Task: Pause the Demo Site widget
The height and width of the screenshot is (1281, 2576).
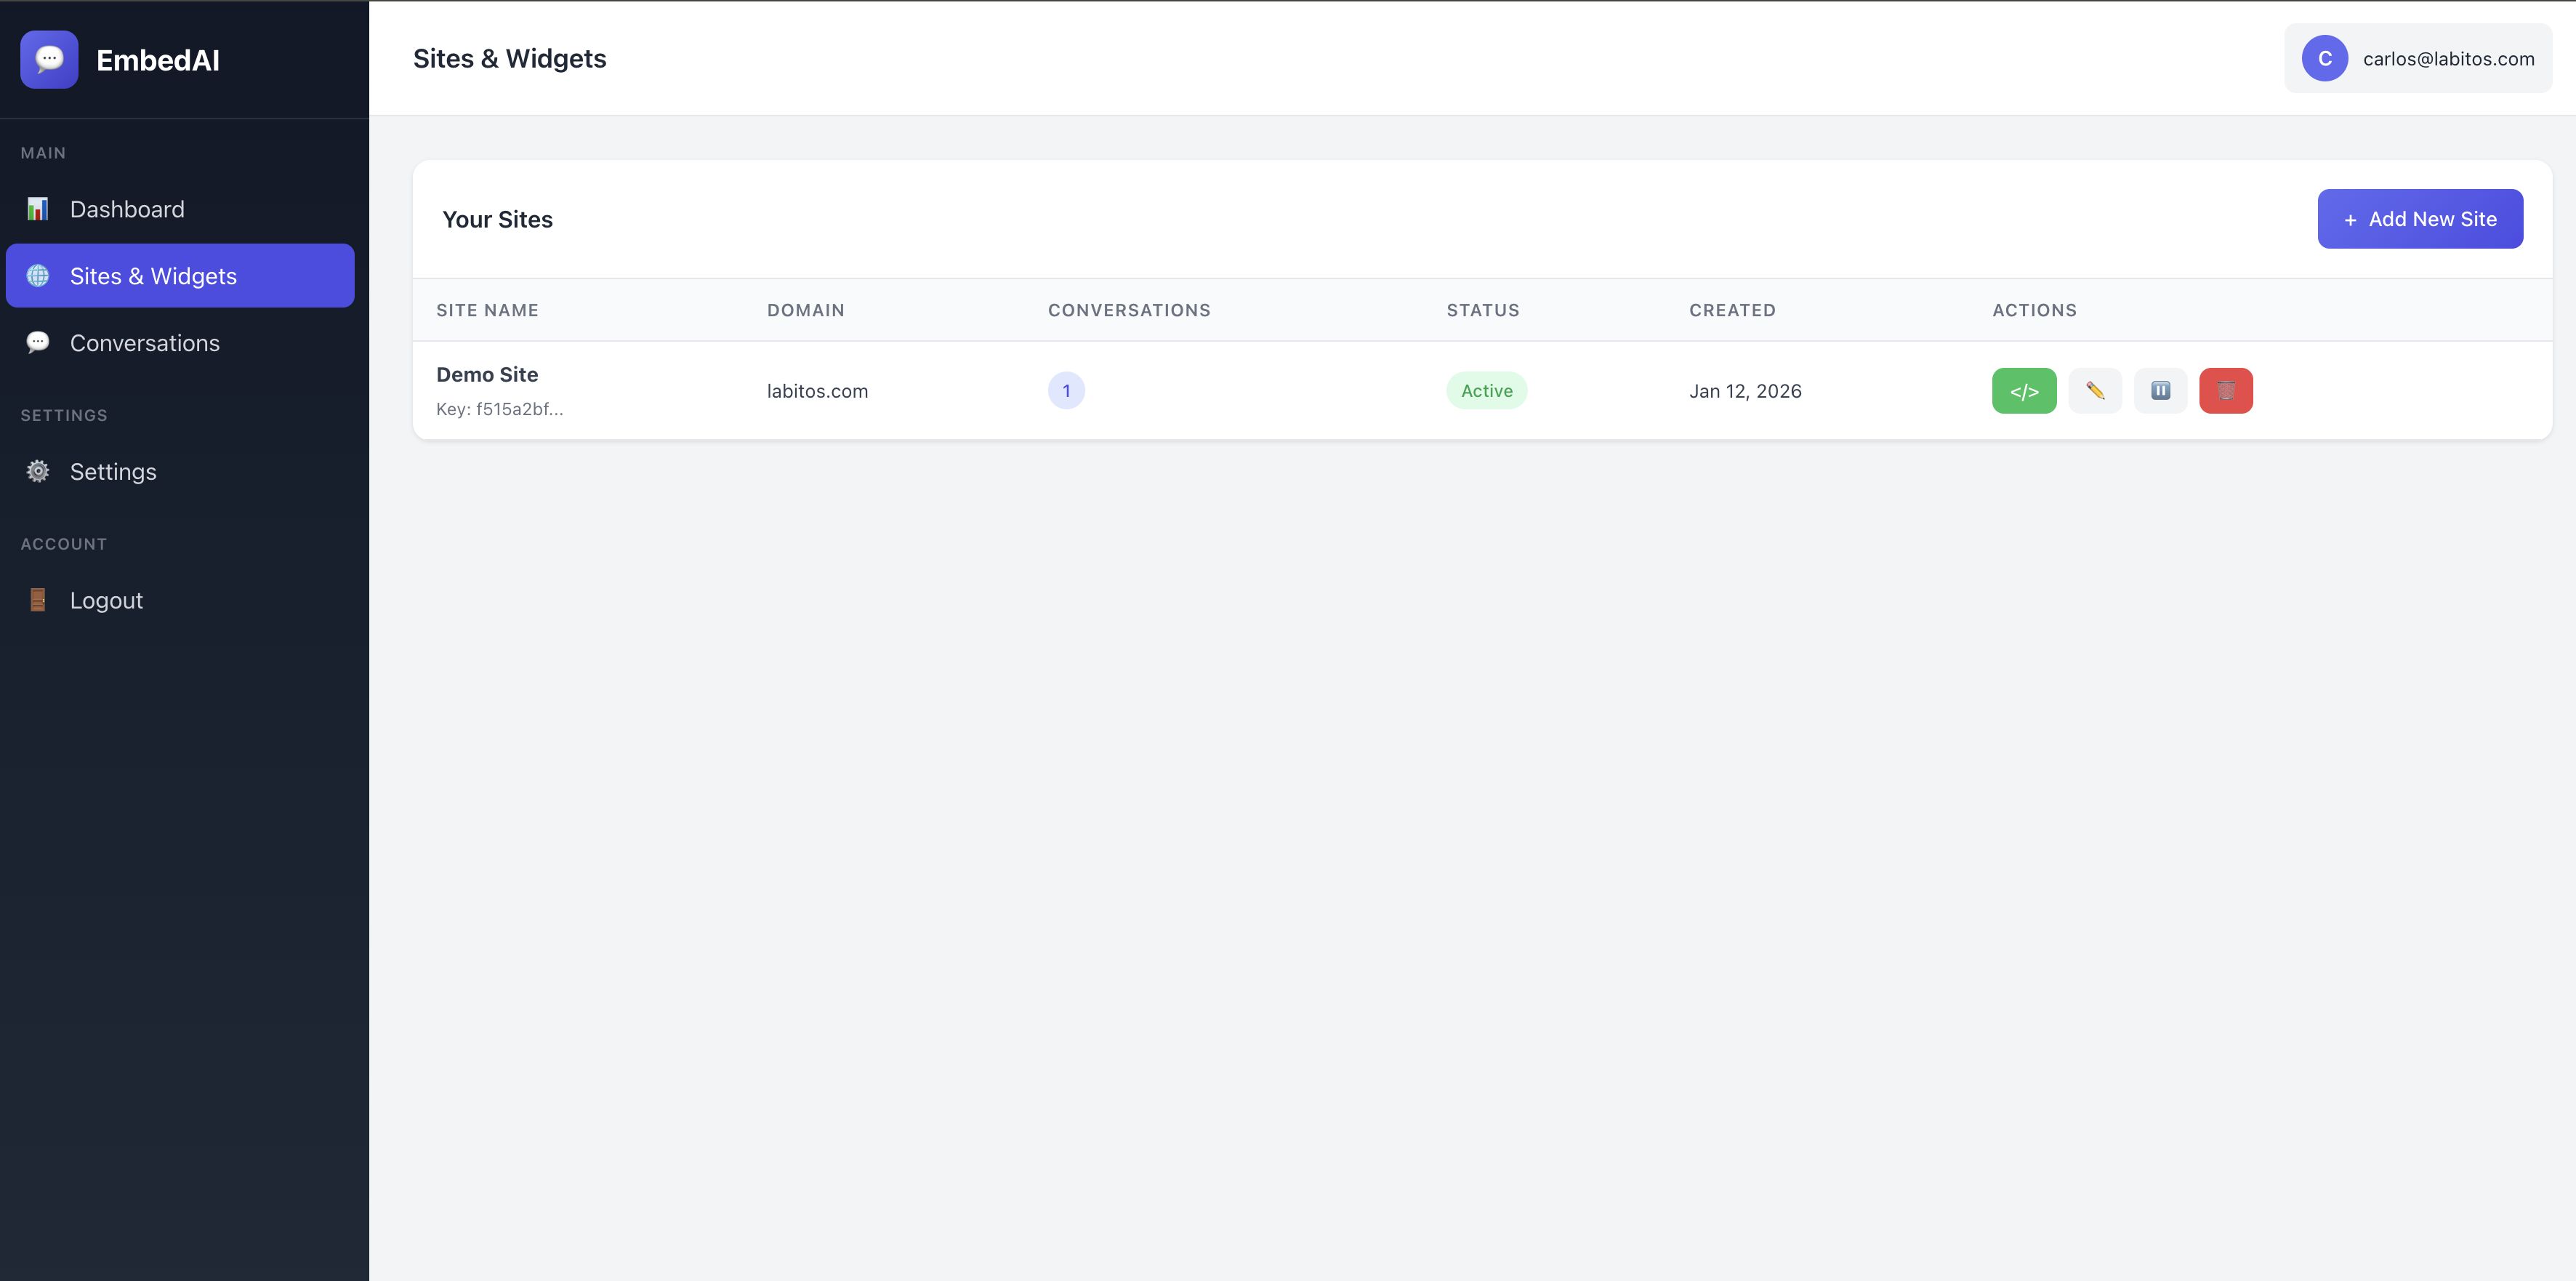Action: pyautogui.click(x=2160, y=391)
